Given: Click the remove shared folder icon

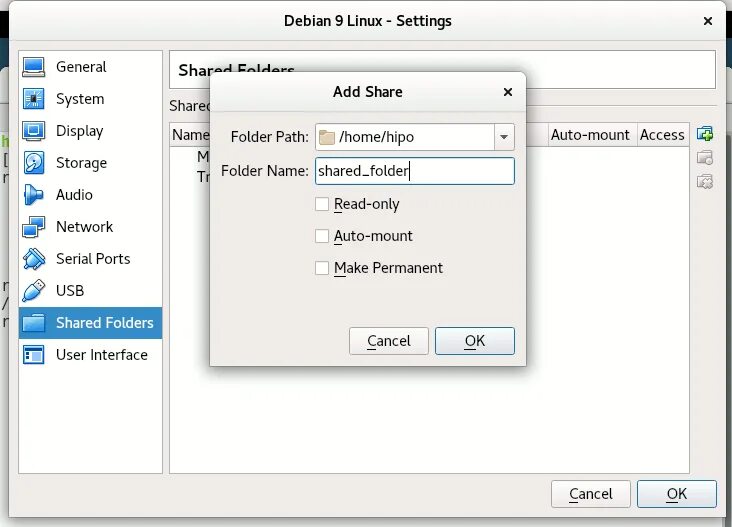Looking at the screenshot, I should (x=705, y=181).
